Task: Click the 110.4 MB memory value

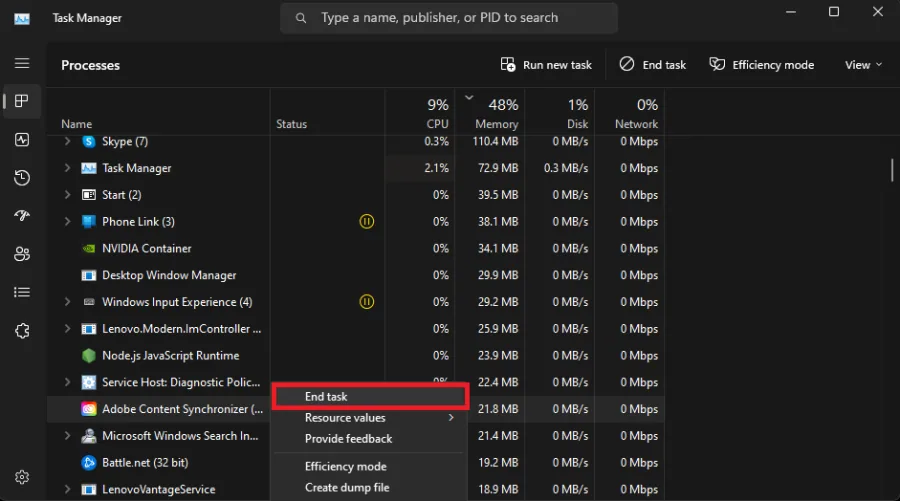Action: coord(495,141)
